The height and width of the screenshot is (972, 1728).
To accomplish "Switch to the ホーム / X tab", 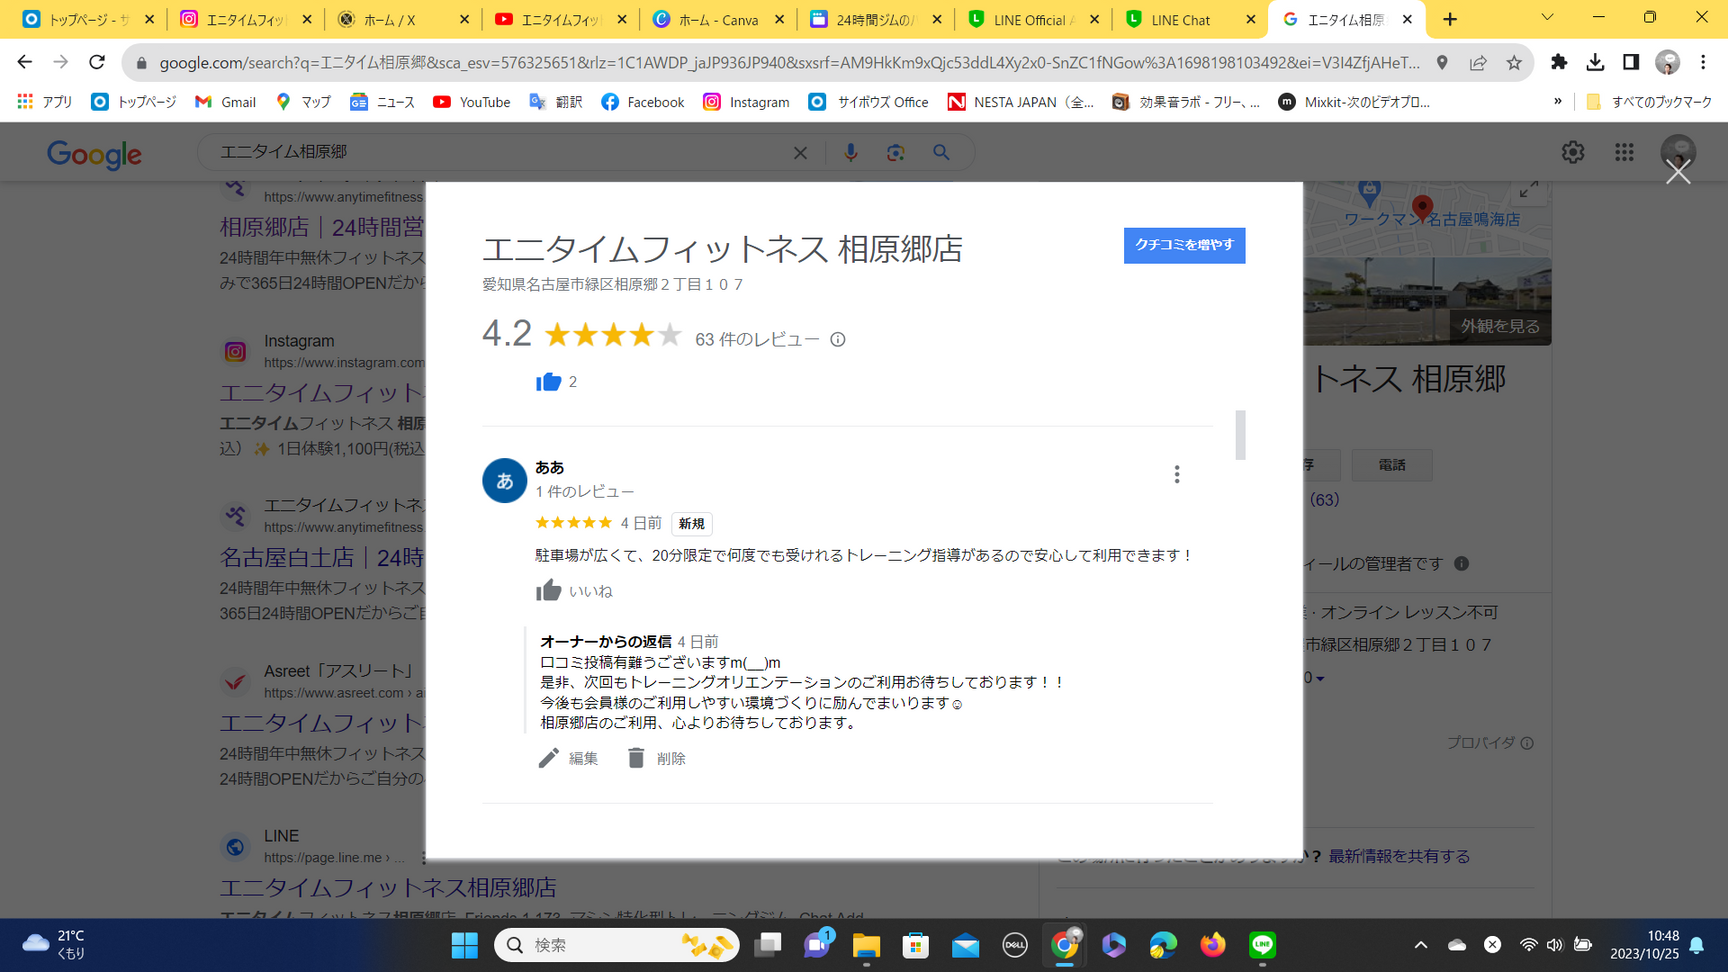I will (x=402, y=19).
